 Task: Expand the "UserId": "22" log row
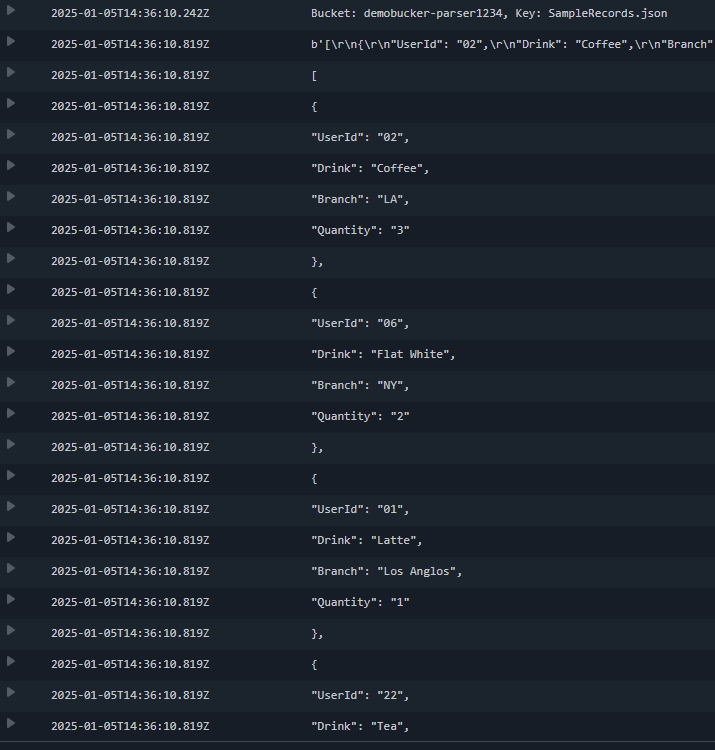click(11, 693)
